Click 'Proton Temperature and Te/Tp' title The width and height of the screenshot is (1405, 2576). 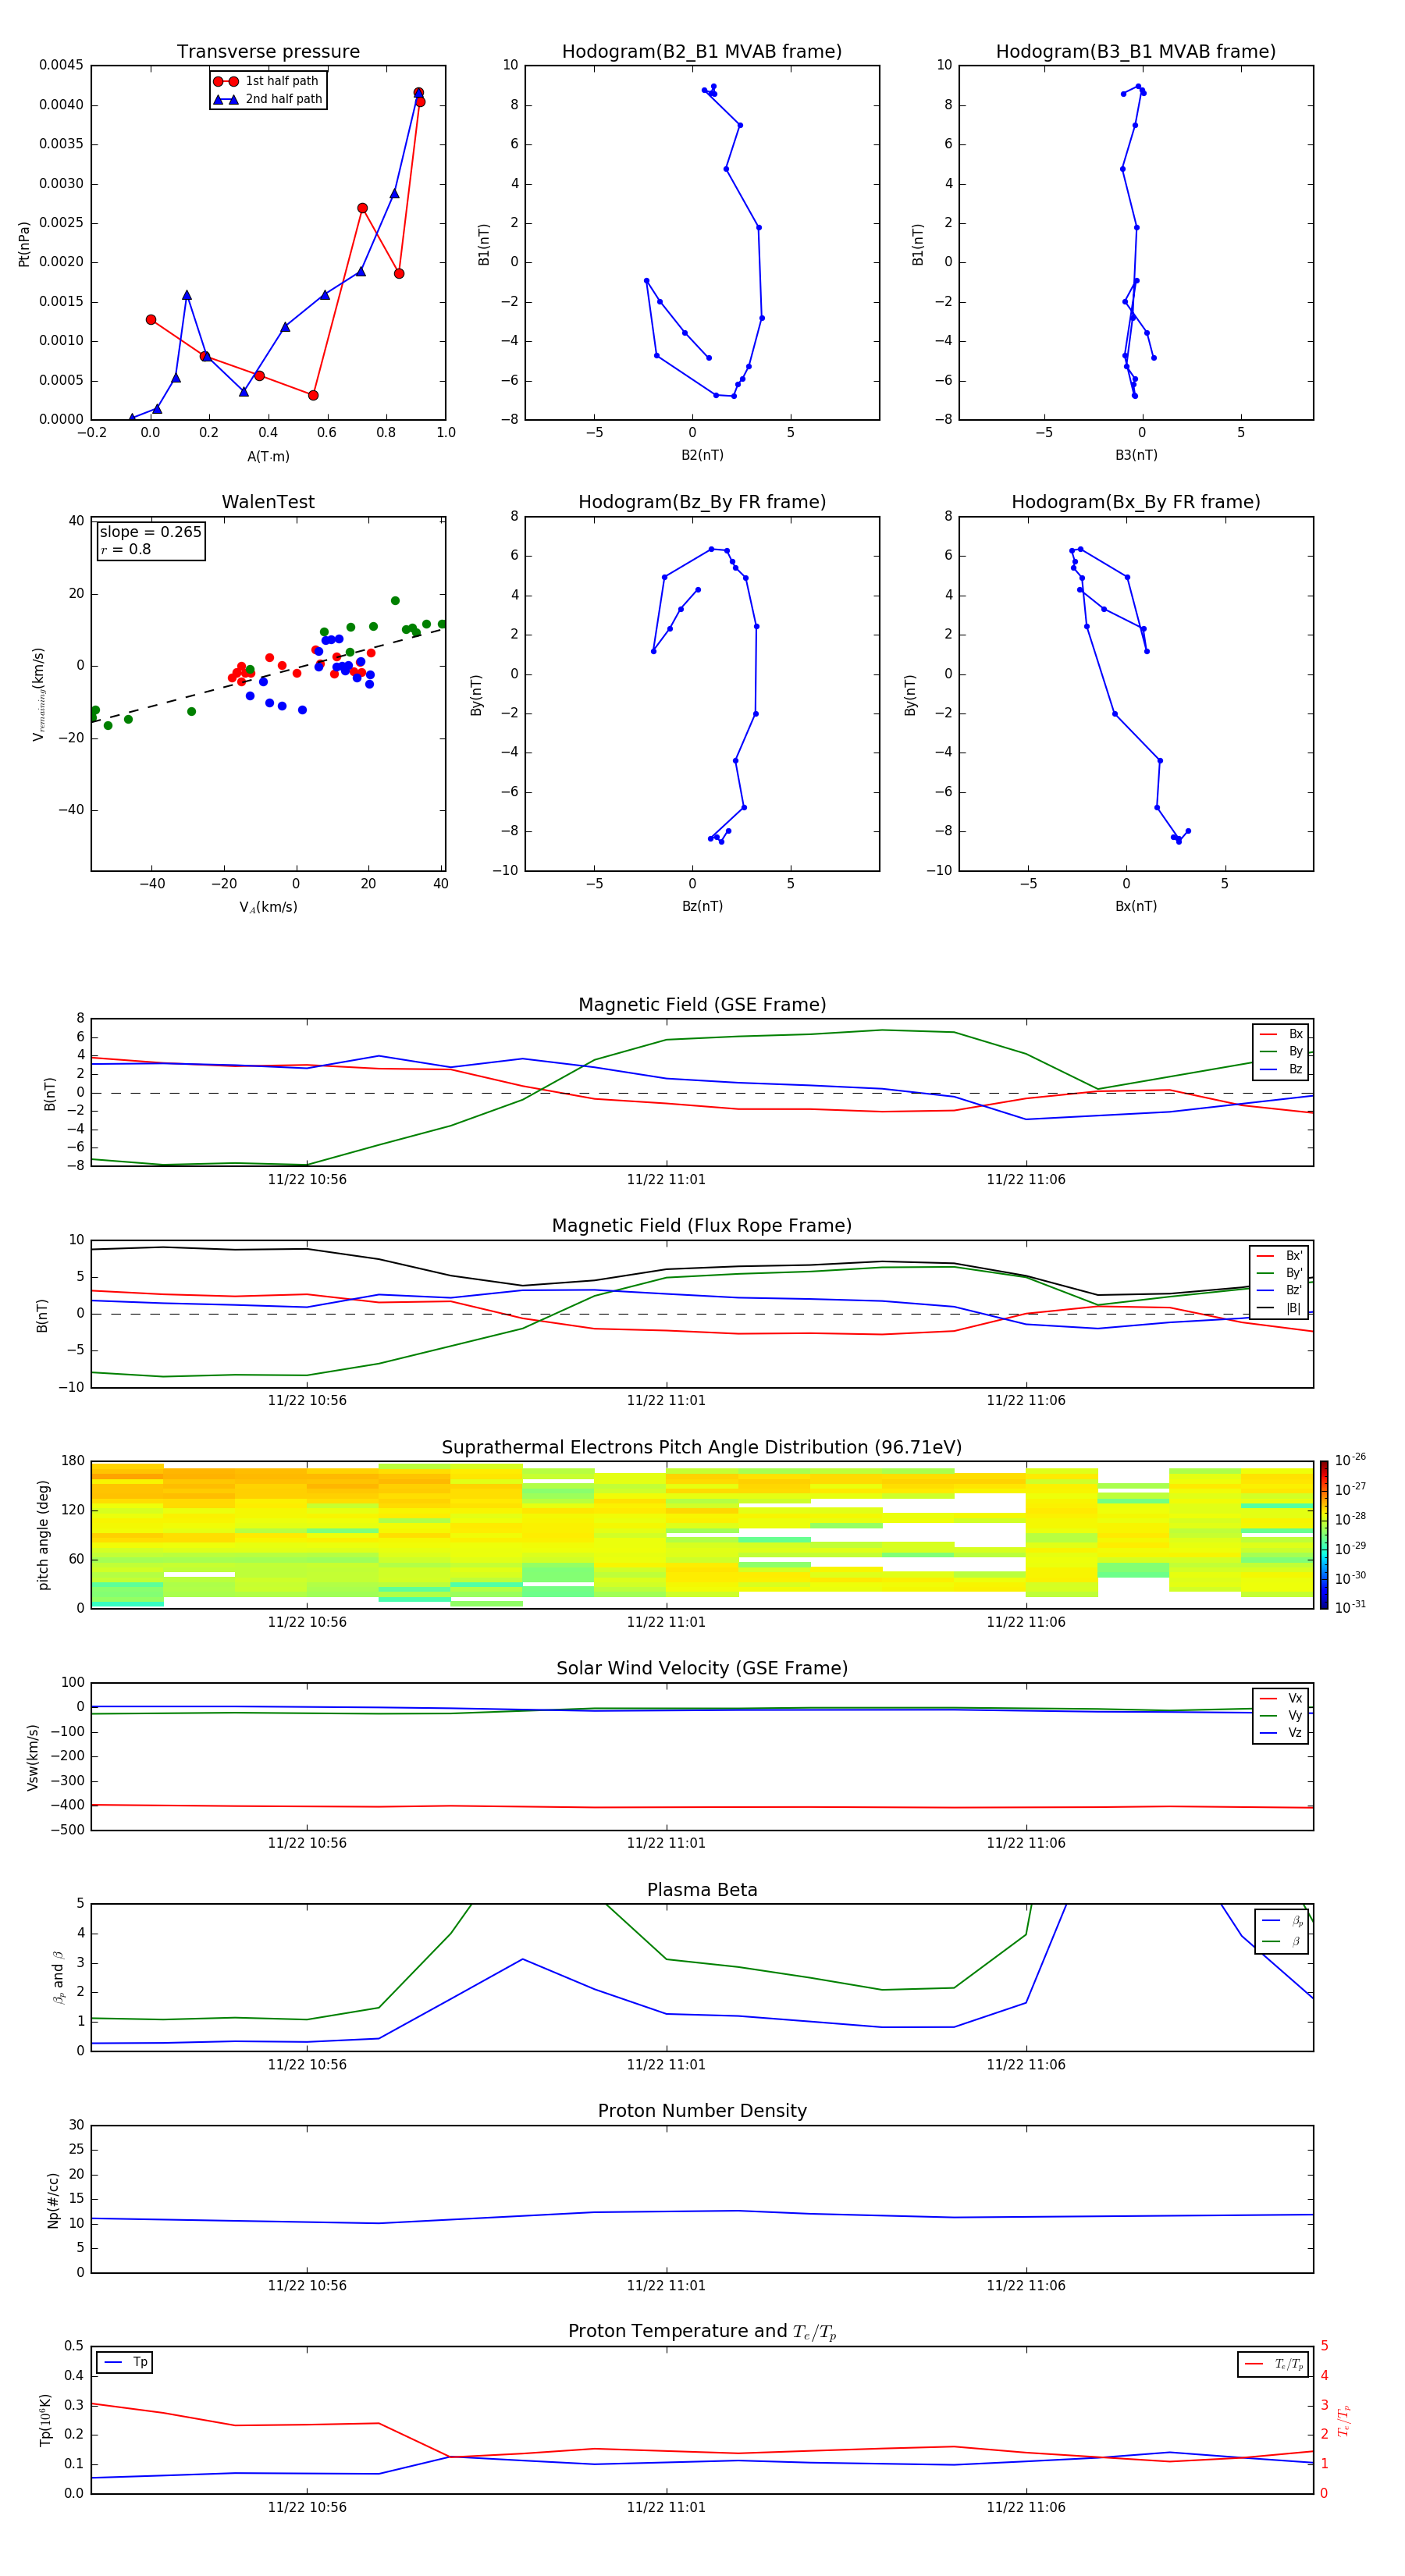702,2332
